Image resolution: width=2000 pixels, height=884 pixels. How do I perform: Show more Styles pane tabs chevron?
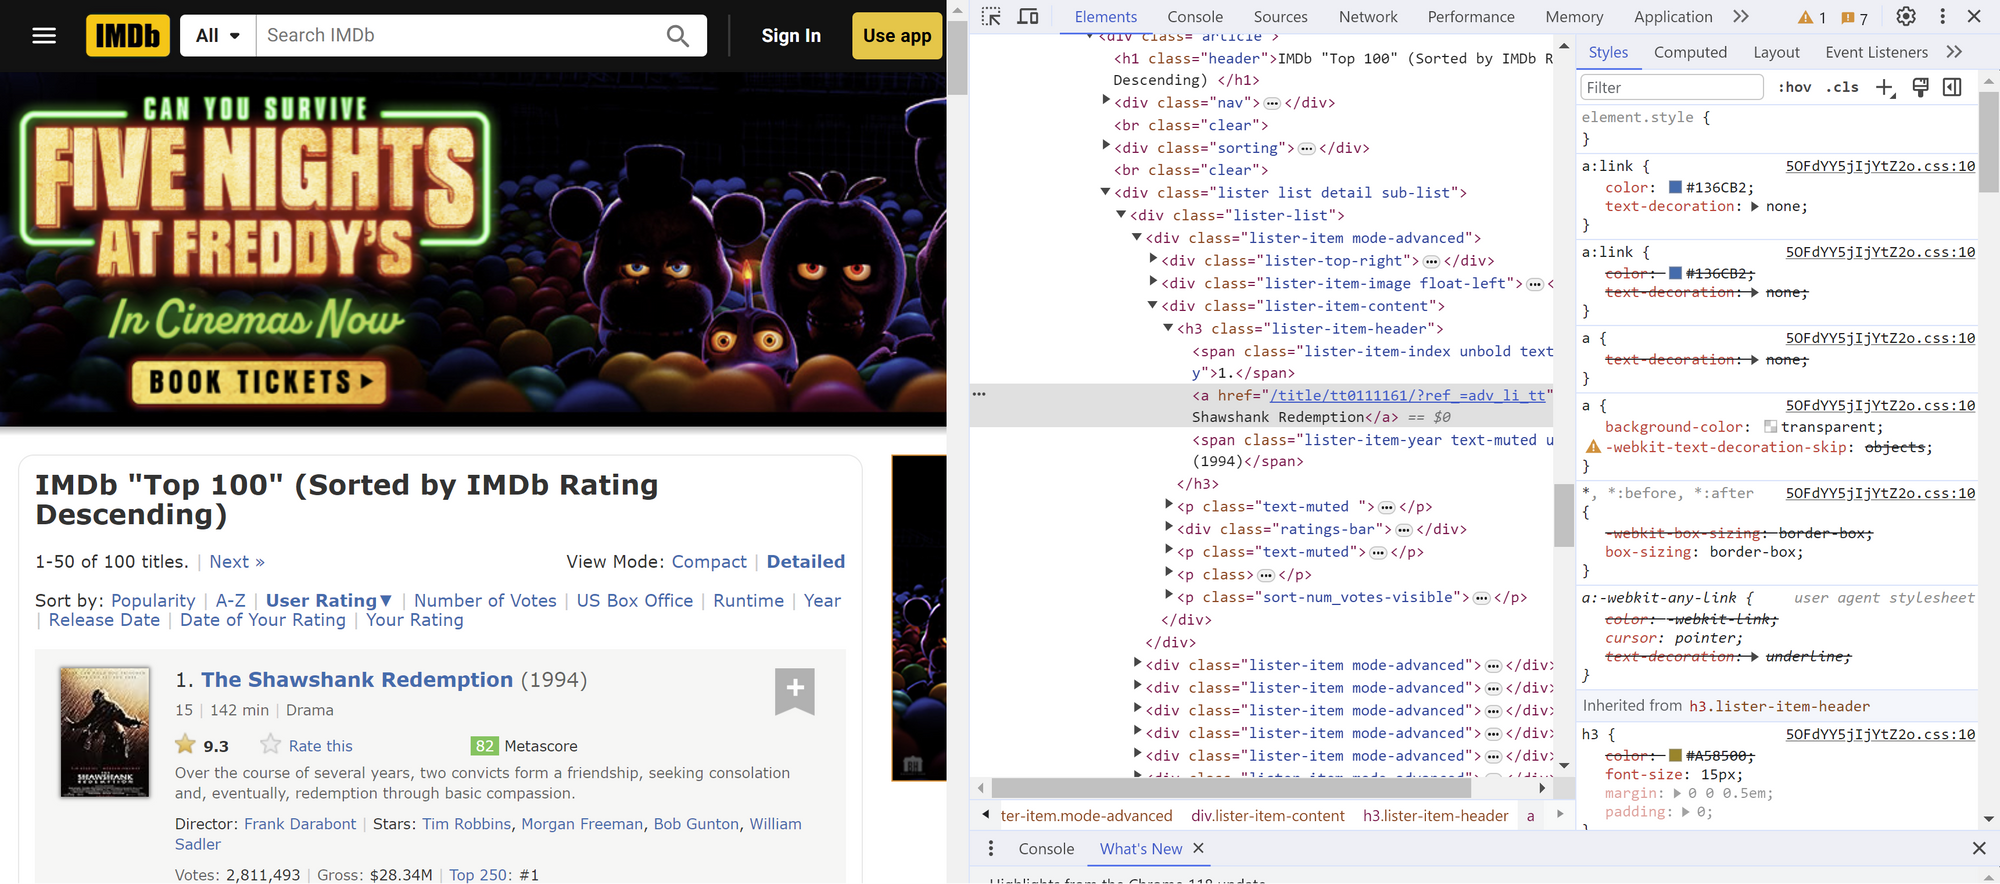1954,52
